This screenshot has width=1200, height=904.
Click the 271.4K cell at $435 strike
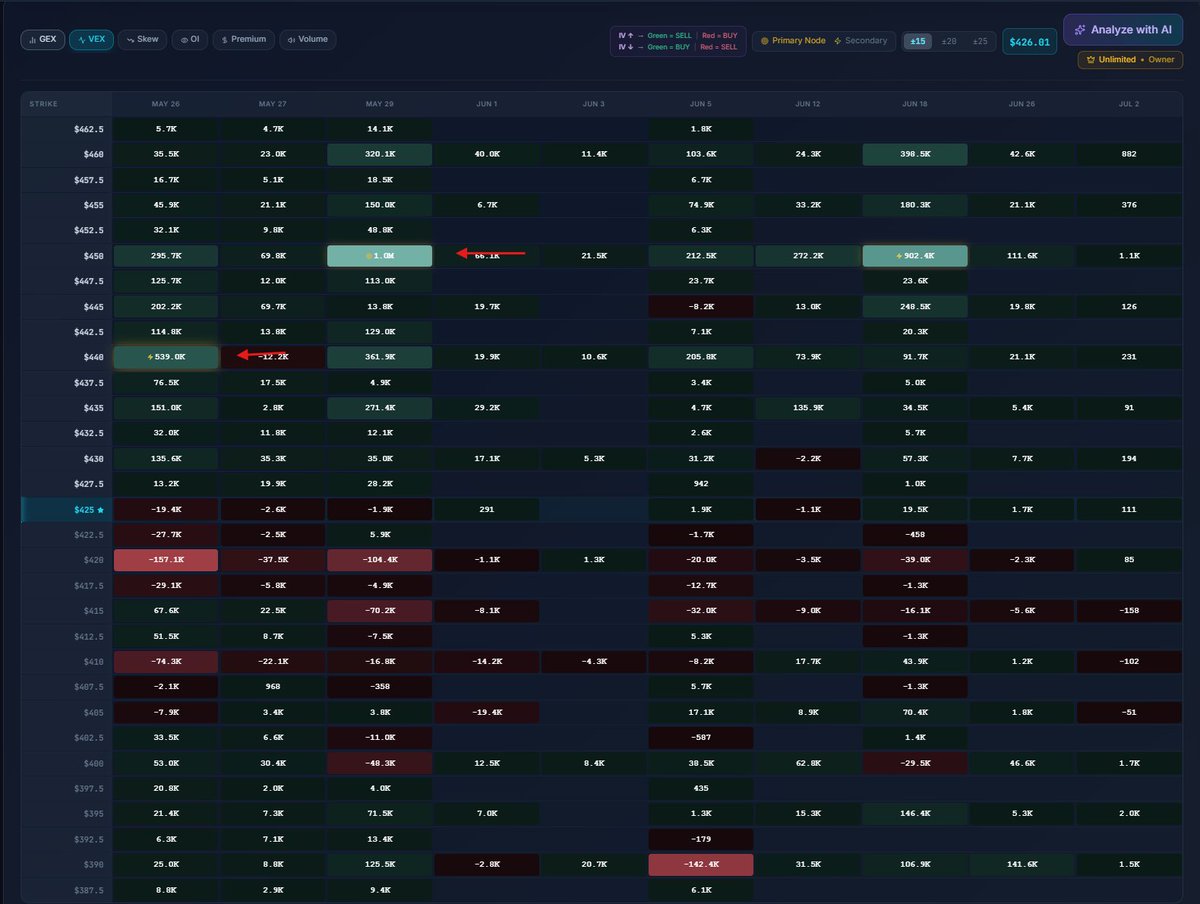[x=379, y=408]
